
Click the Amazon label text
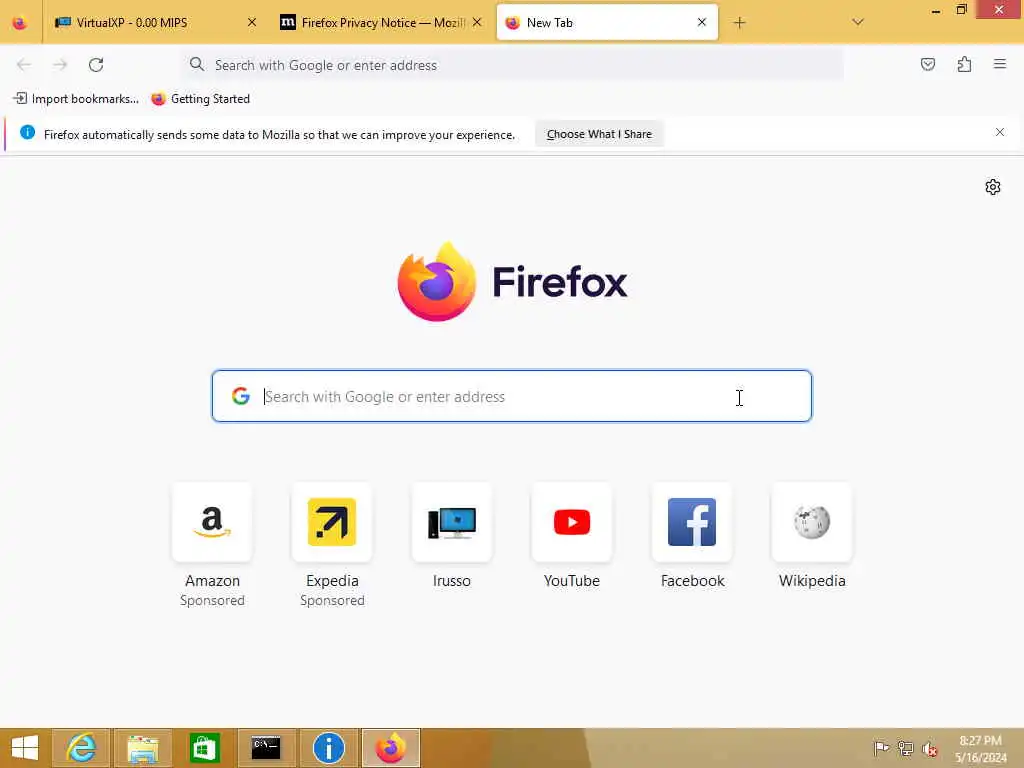pyautogui.click(x=212, y=581)
